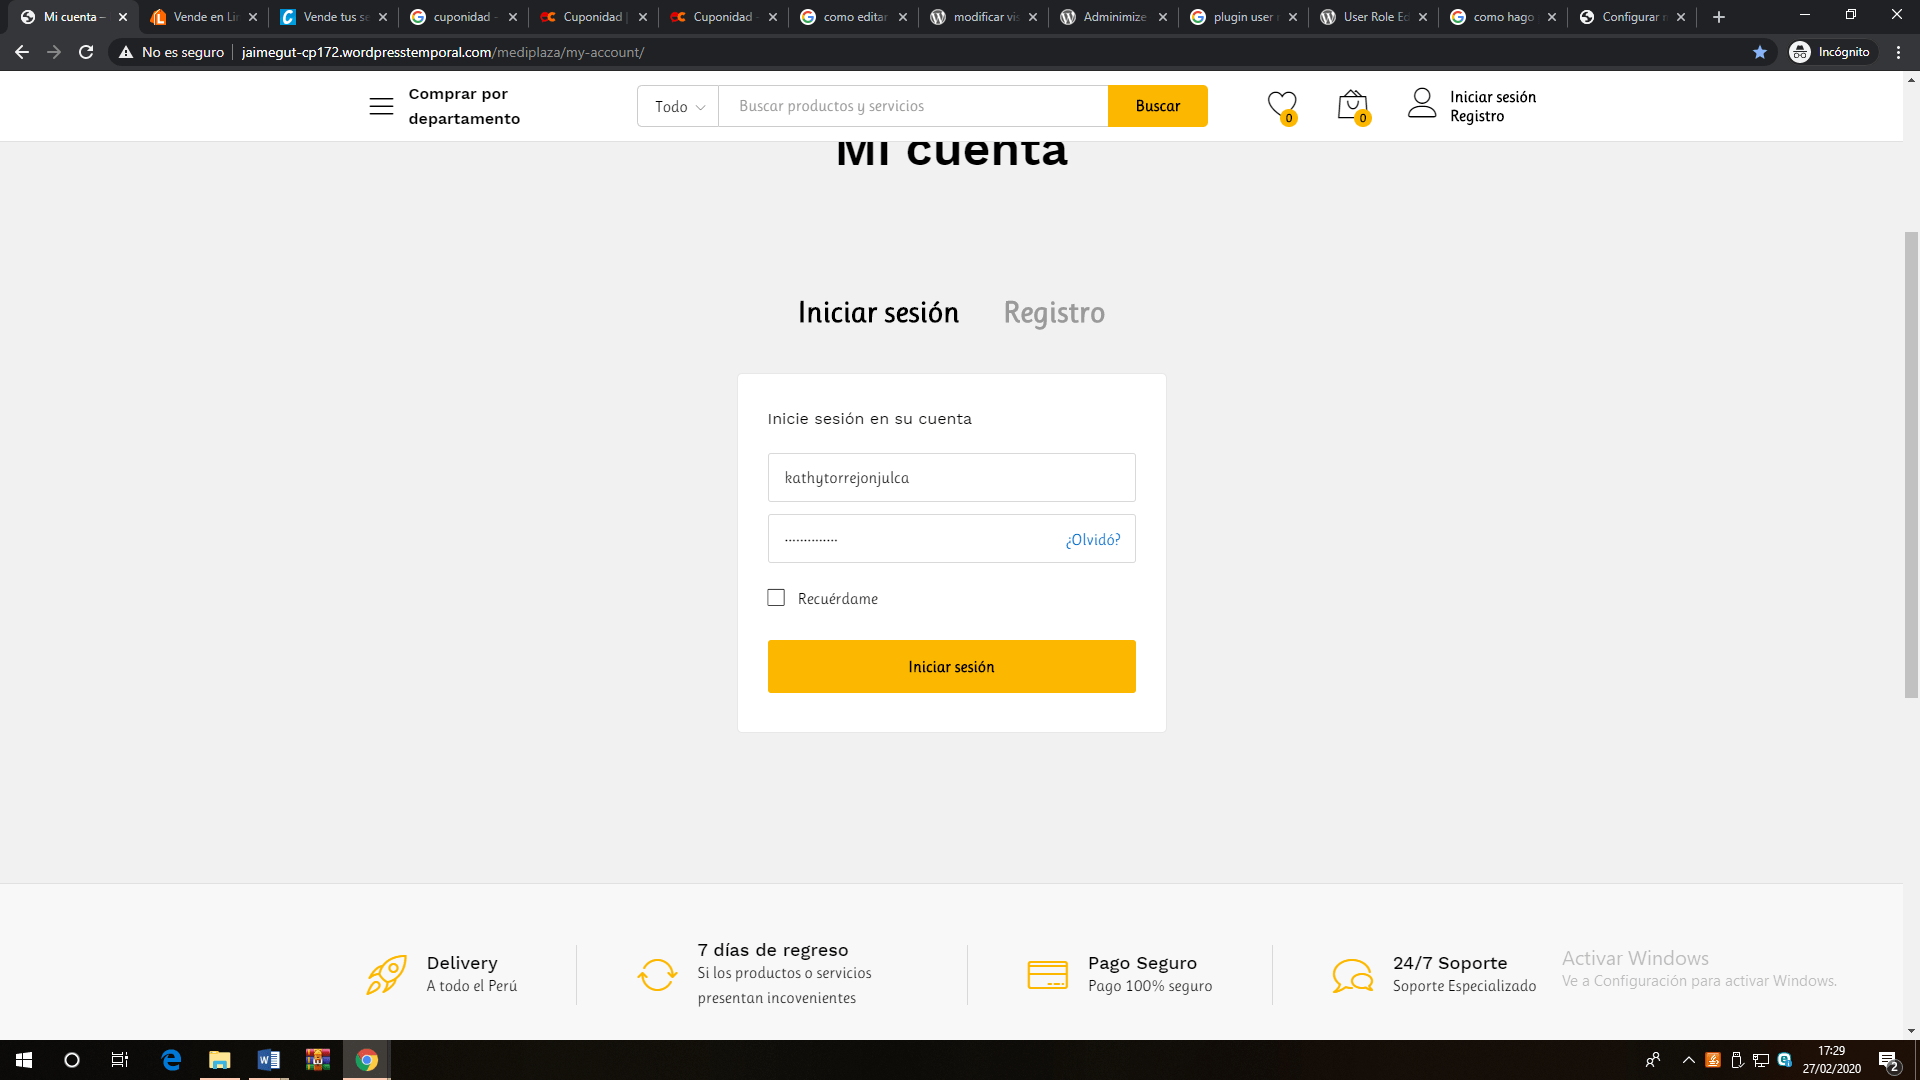The width and height of the screenshot is (1920, 1080).
Task: Click the page vertical scrollbar
Action: [1911, 465]
